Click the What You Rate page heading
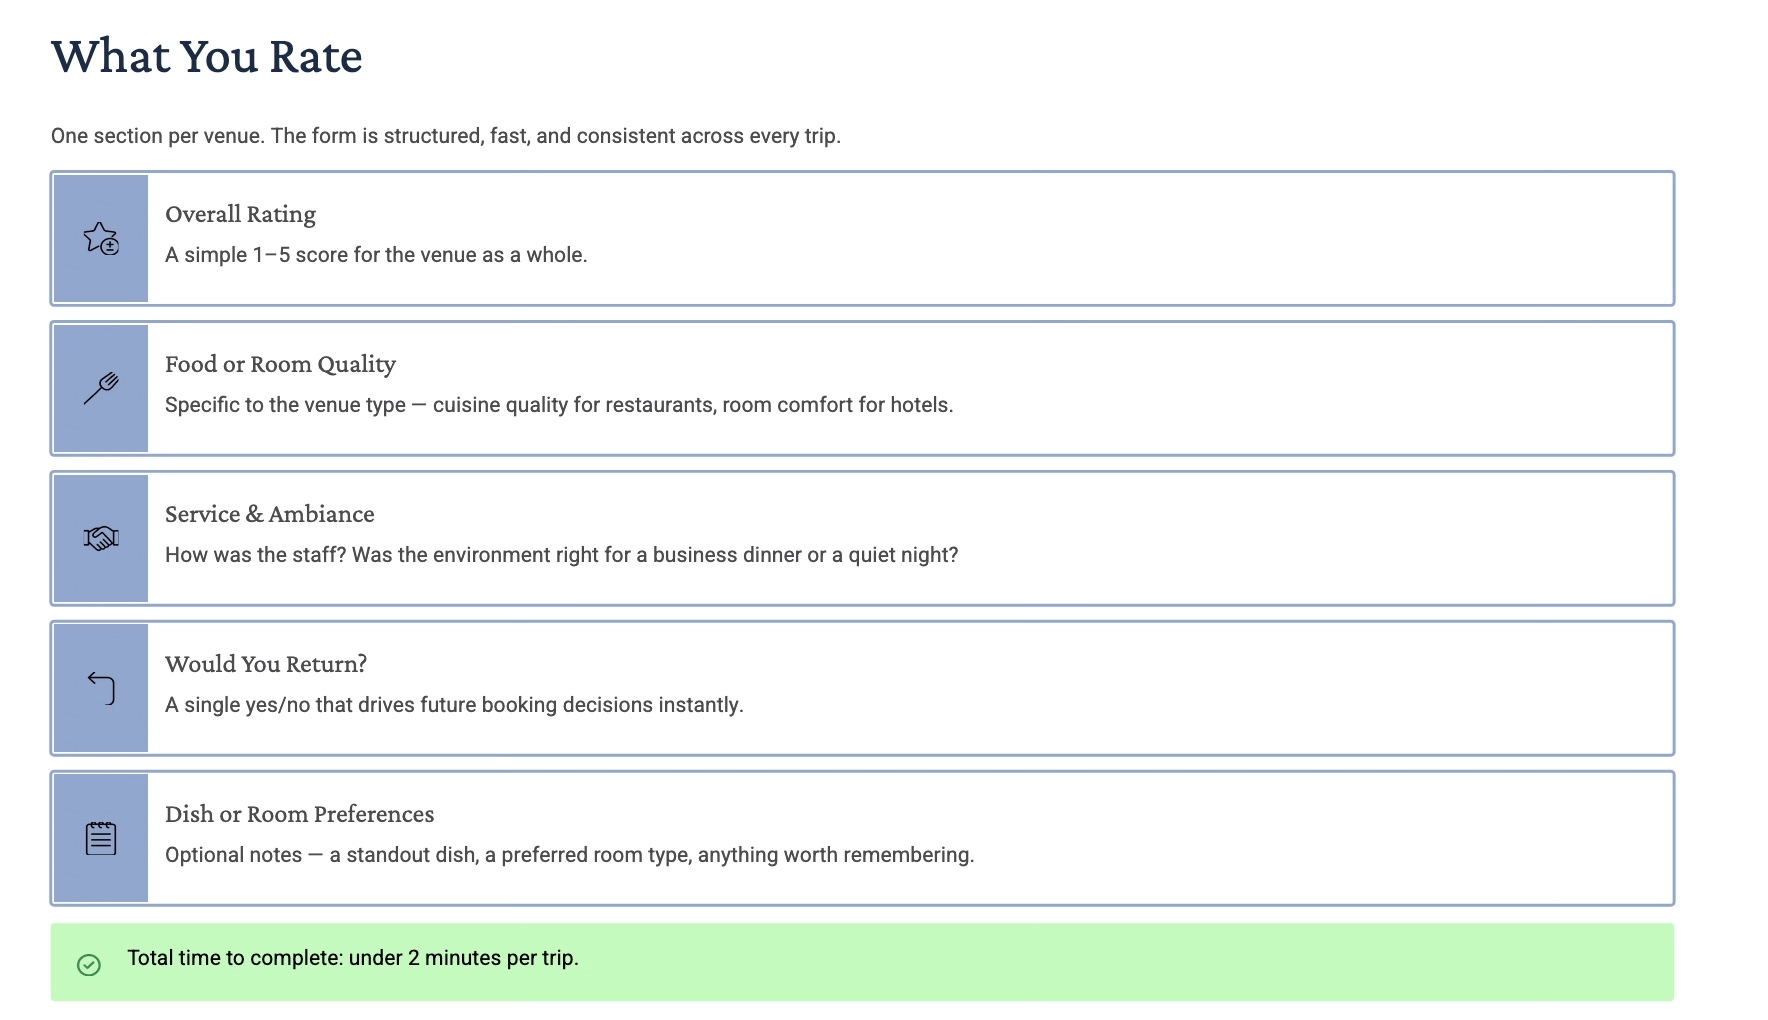 point(207,56)
